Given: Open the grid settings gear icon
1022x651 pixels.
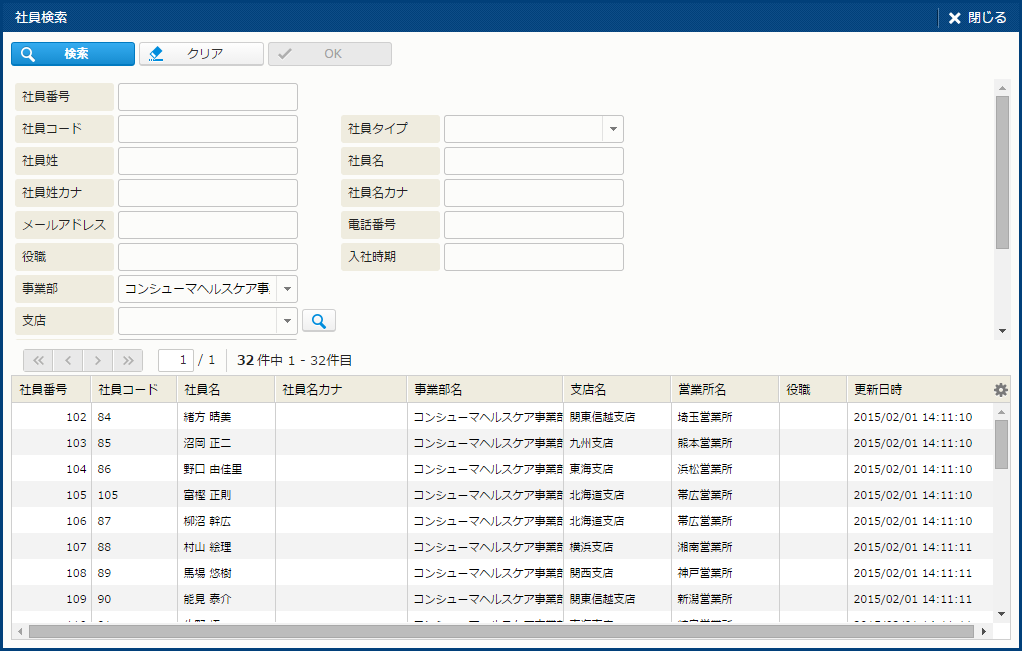Looking at the screenshot, I should [x=1000, y=390].
